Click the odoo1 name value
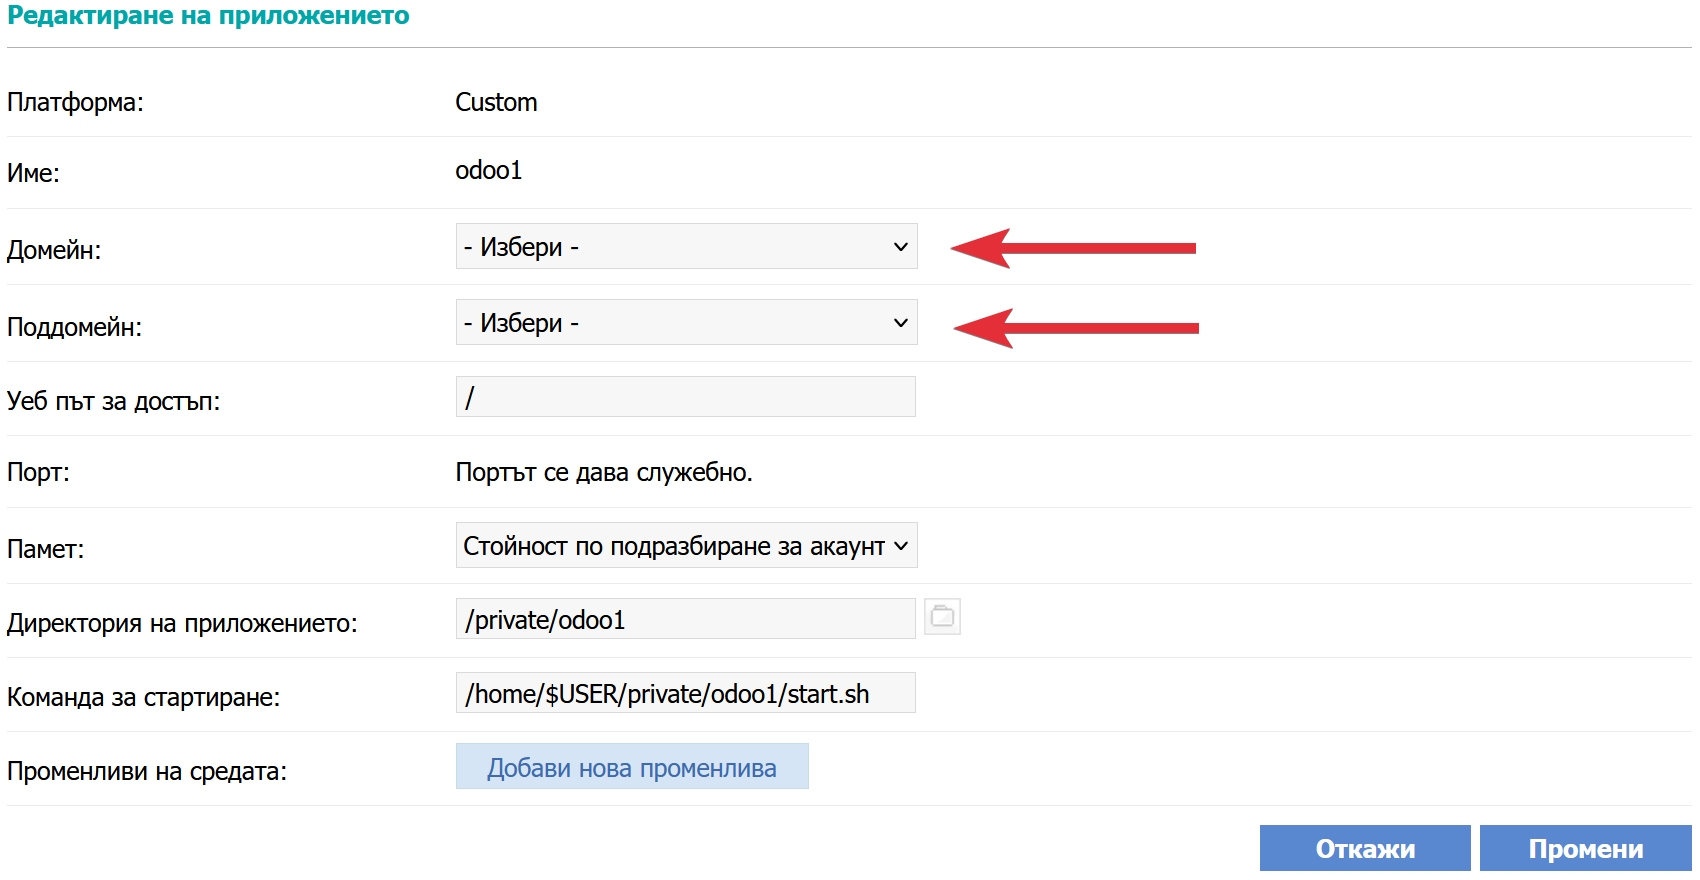Screen dimensions: 1700x880 489,170
